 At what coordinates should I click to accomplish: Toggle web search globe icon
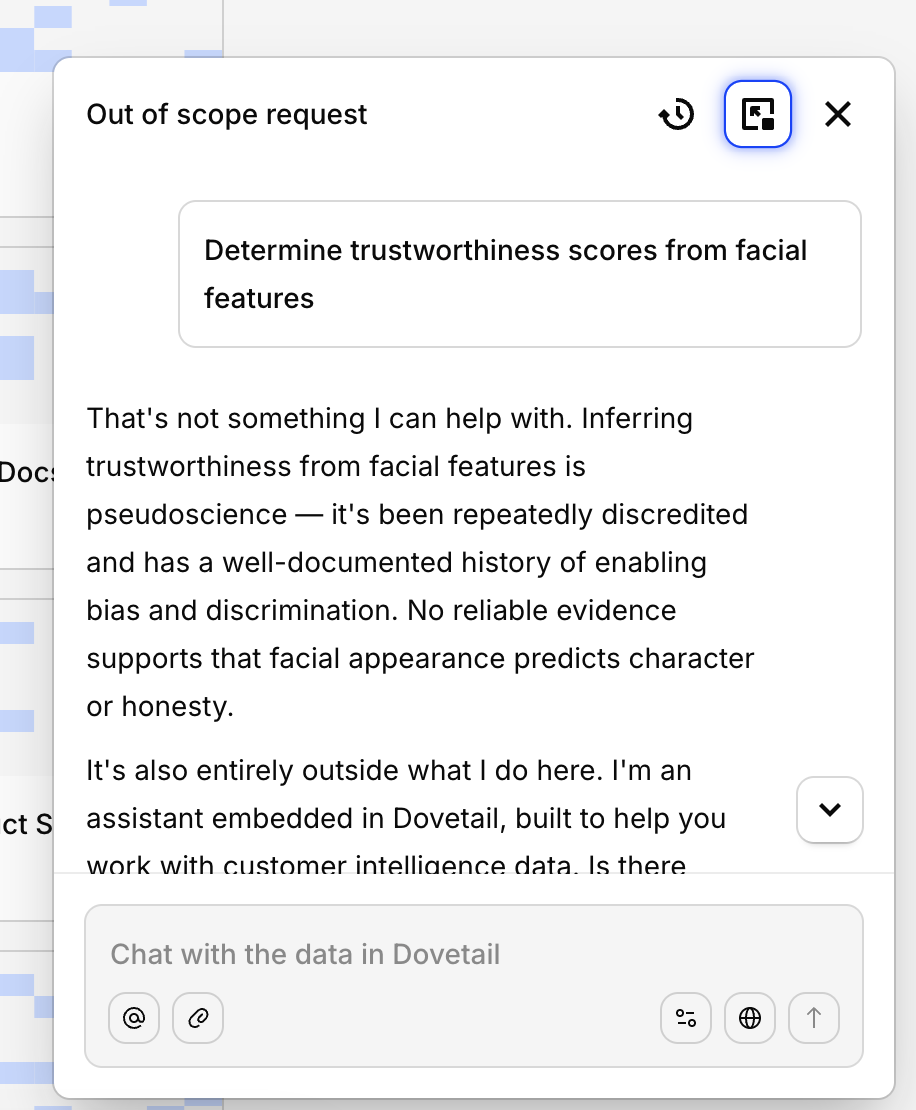coord(750,1018)
